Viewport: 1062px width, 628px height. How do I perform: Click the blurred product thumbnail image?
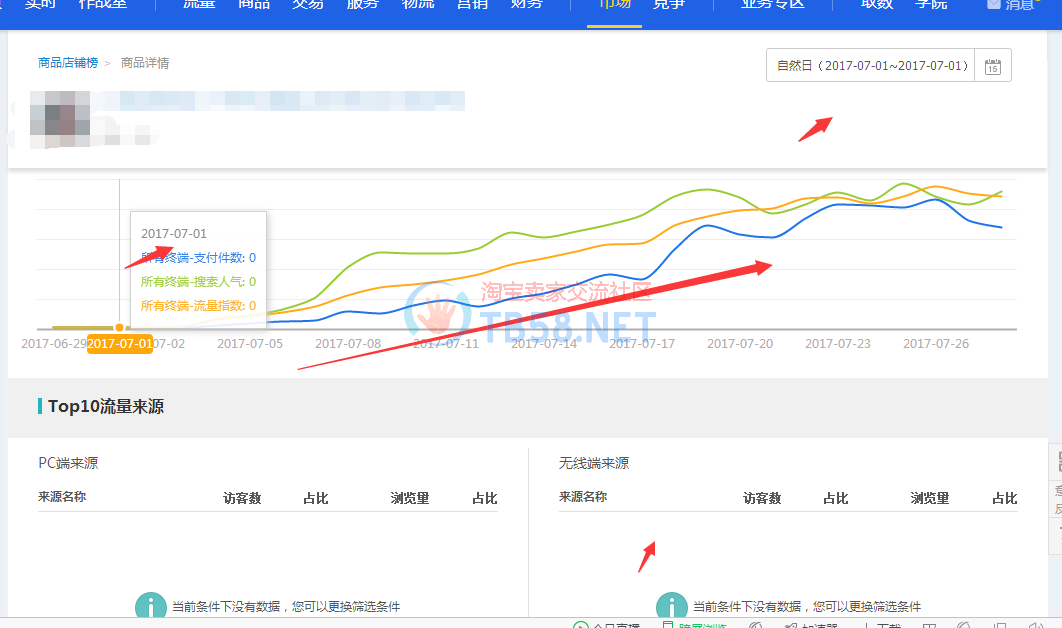pyautogui.click(x=60, y=119)
